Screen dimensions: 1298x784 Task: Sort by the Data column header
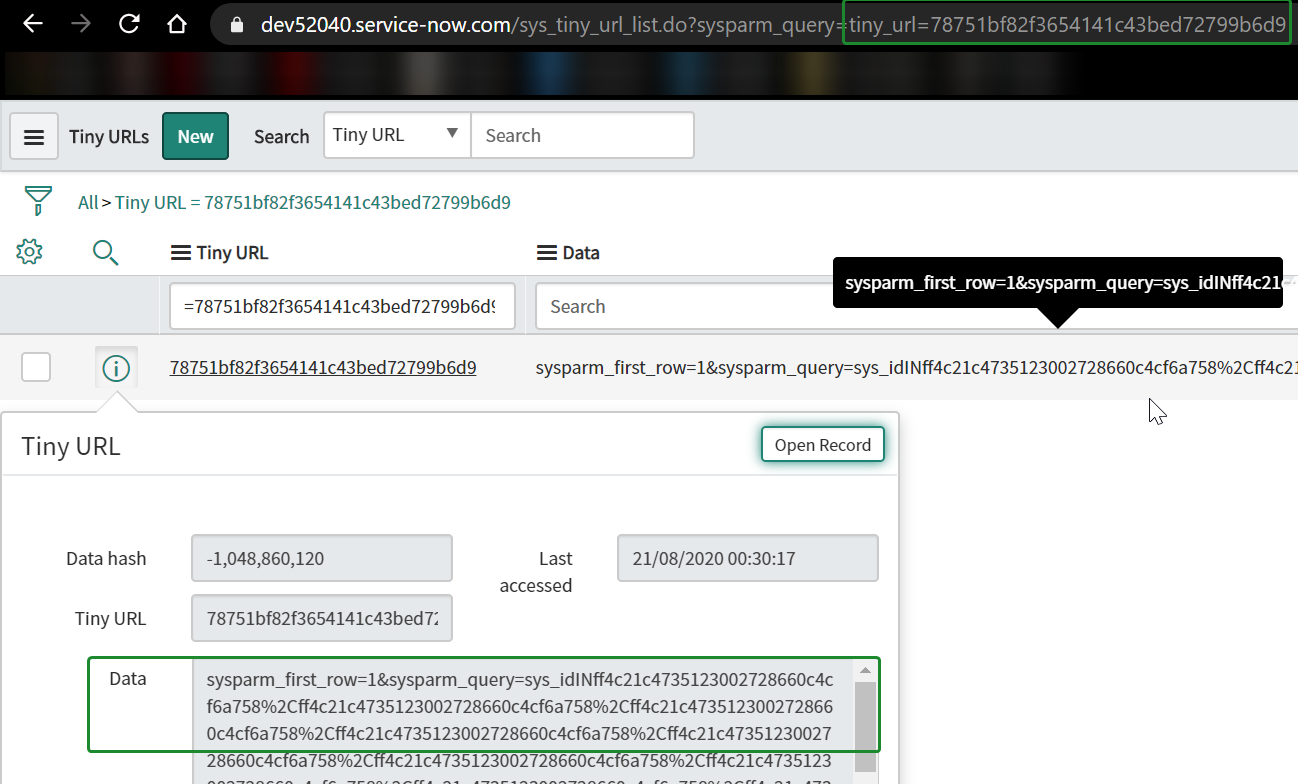pyautogui.click(x=581, y=253)
